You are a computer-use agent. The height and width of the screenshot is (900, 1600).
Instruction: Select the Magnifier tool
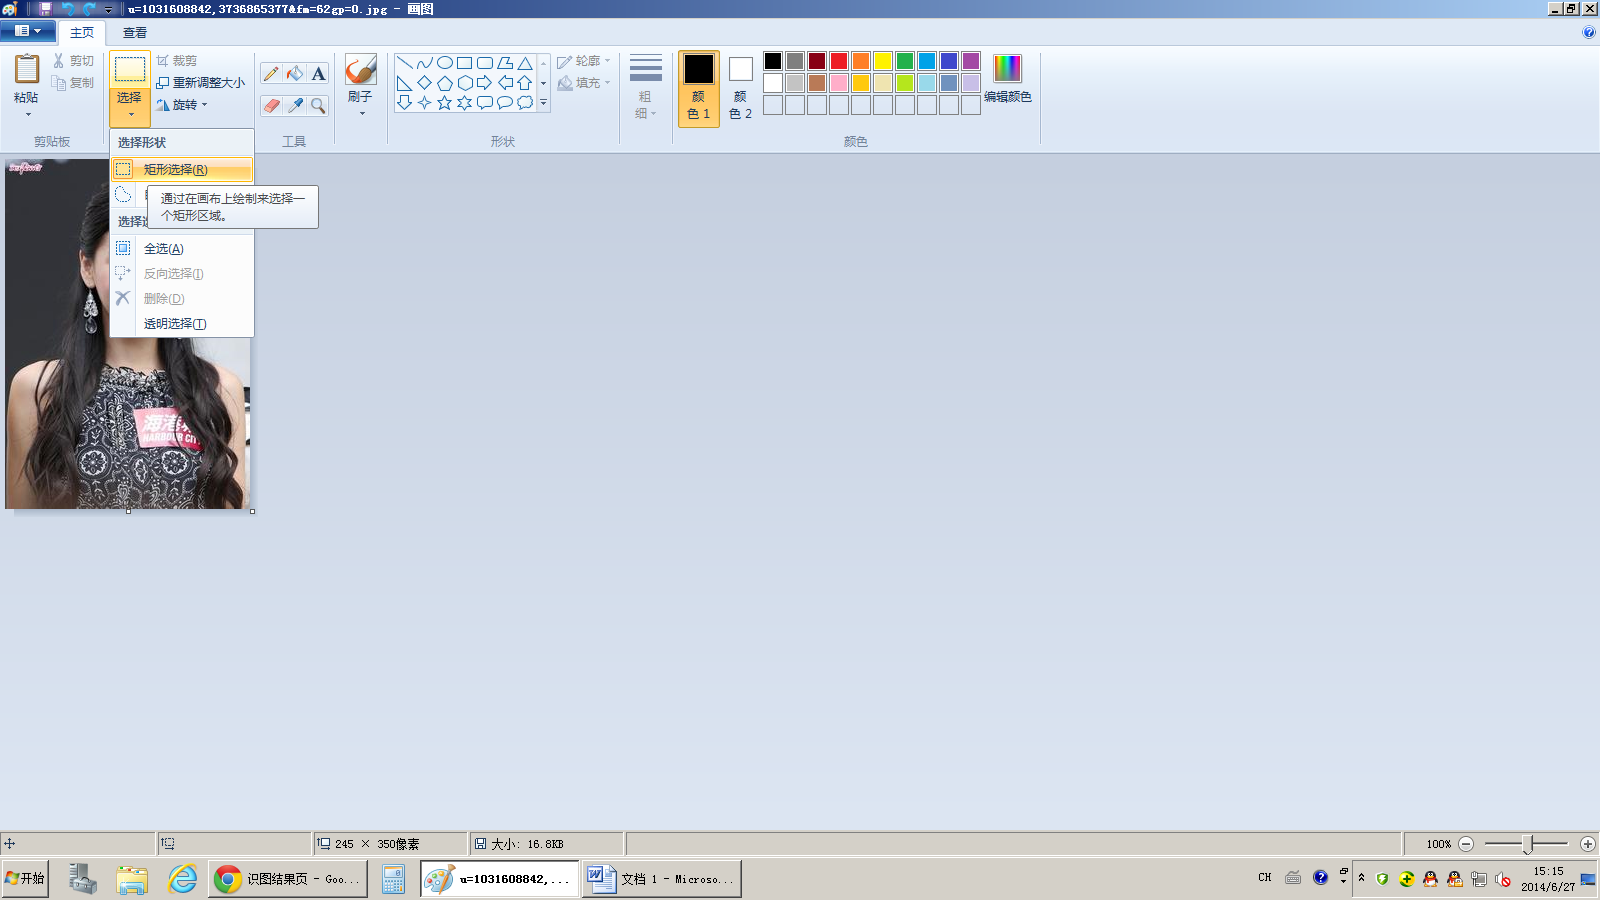tap(318, 105)
